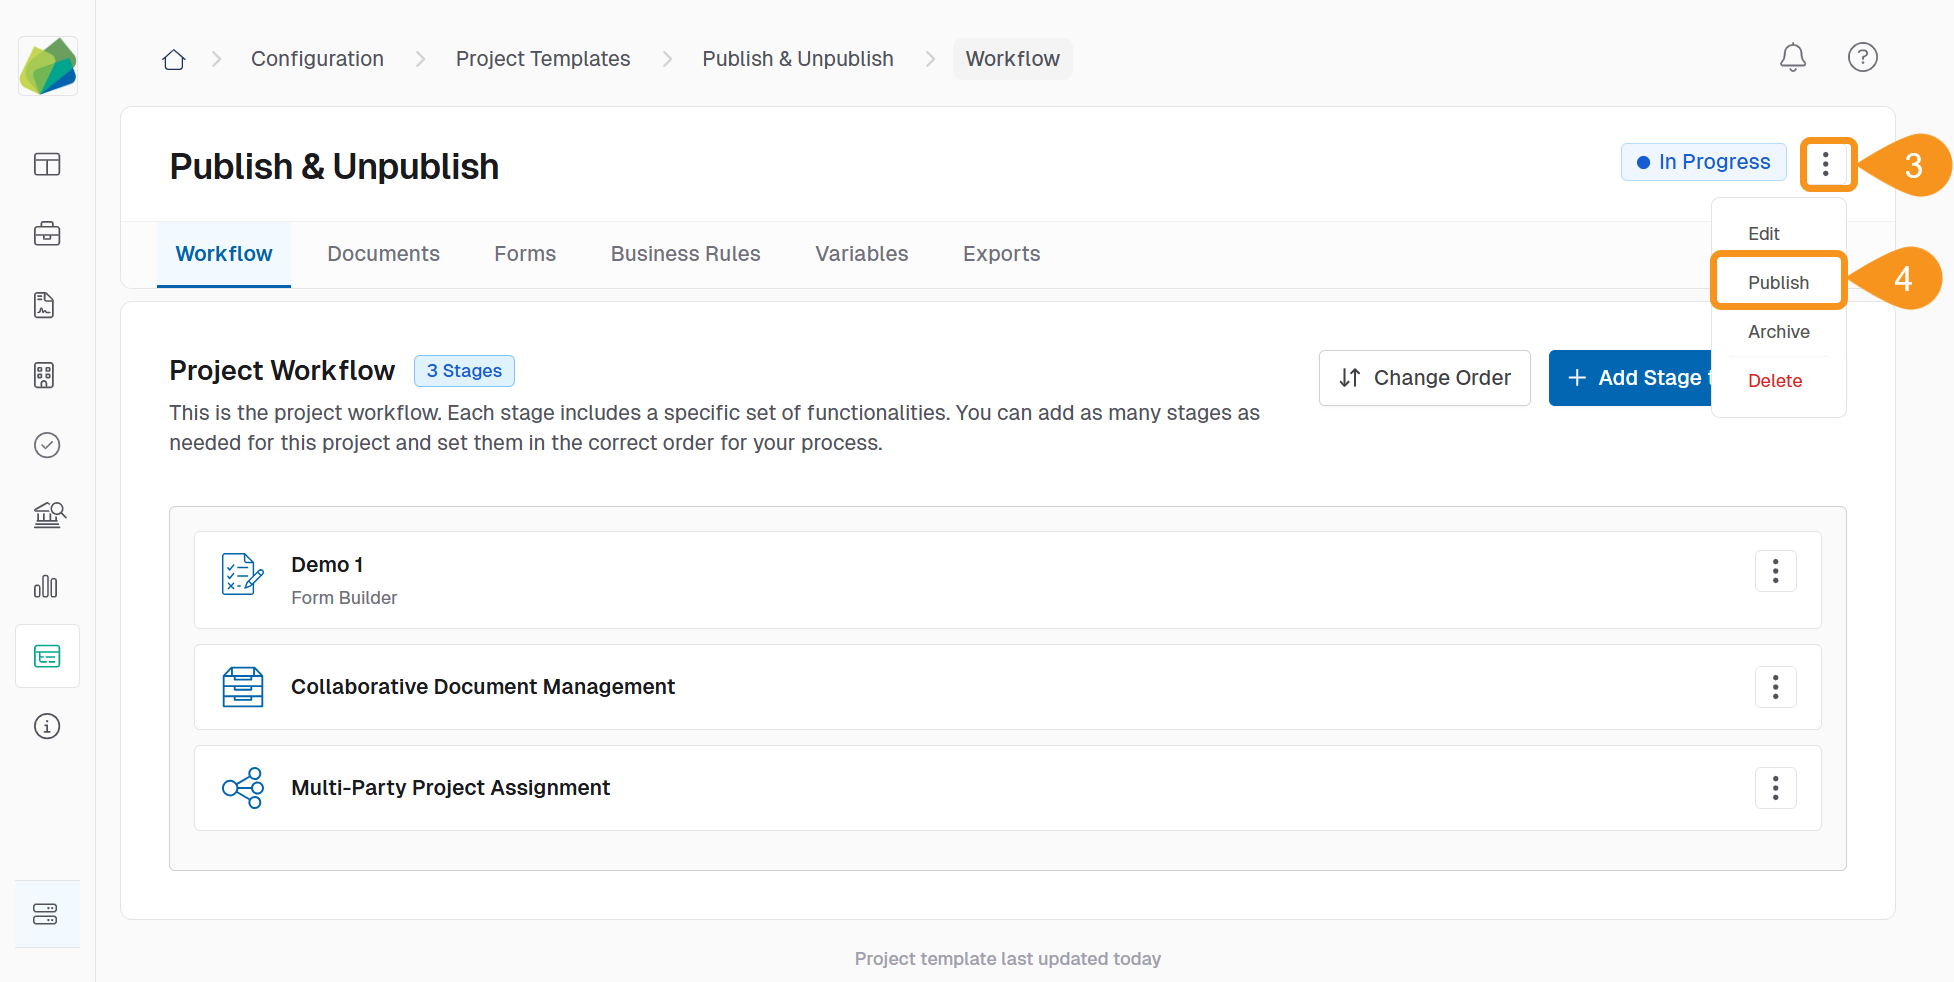The image size is (1954, 982).
Task: Open the Demo 1 stage options menu
Action: coord(1775,571)
